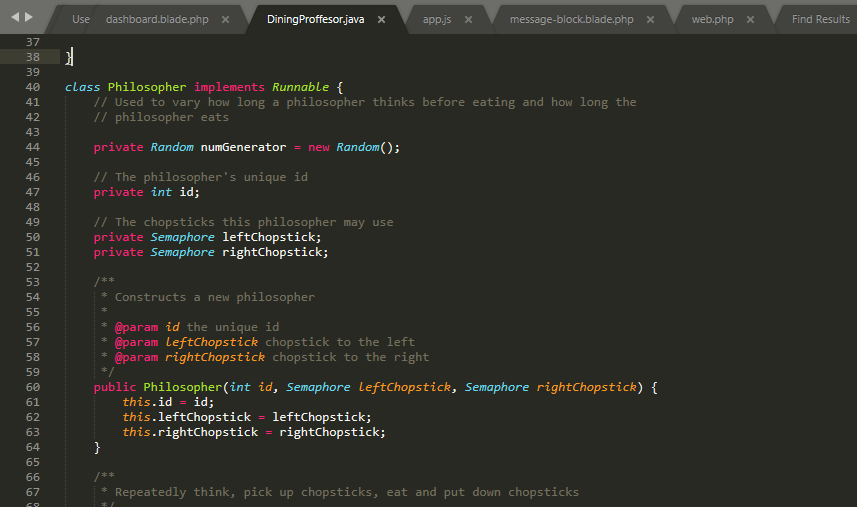The width and height of the screenshot is (857, 507).
Task: Switch to the DiningProffesor.java tab
Action: (x=315, y=19)
